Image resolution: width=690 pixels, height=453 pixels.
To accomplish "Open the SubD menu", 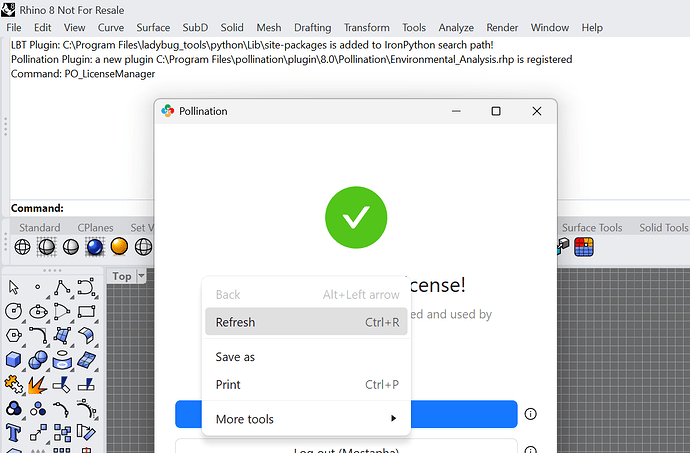I will pos(195,28).
